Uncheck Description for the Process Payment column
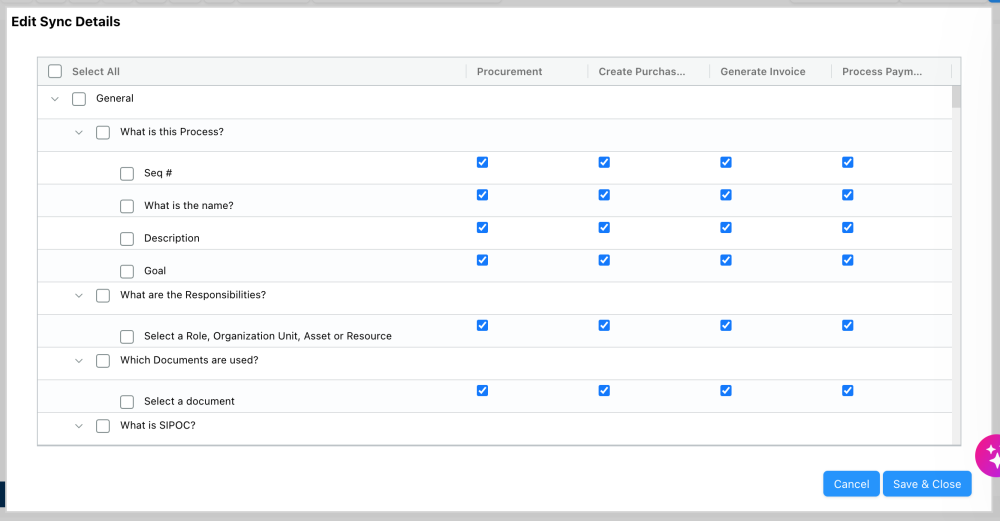Viewport: 1000px width, 521px height. point(848,227)
